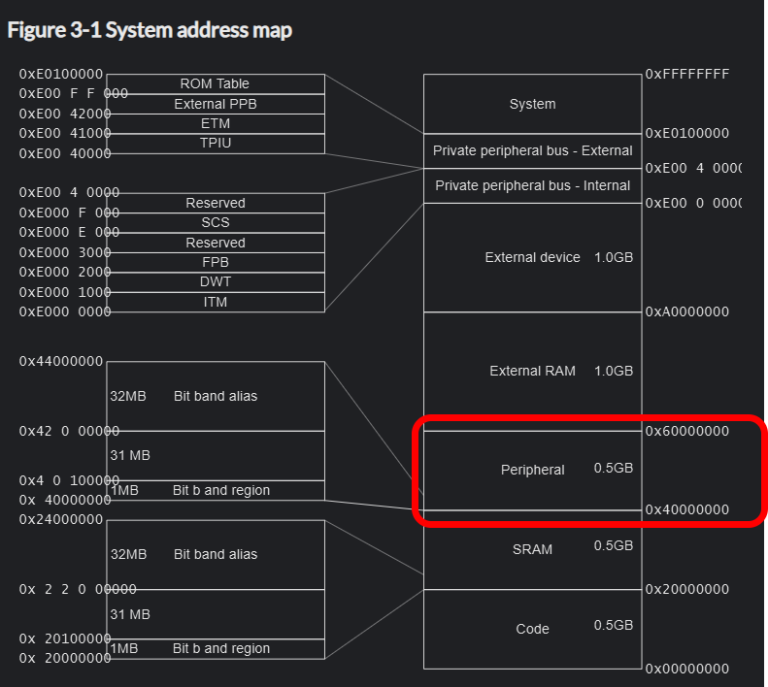Image resolution: width=768 pixels, height=687 pixels.
Task: Click the Figure 3-1 System address map heading
Action: tap(150, 30)
